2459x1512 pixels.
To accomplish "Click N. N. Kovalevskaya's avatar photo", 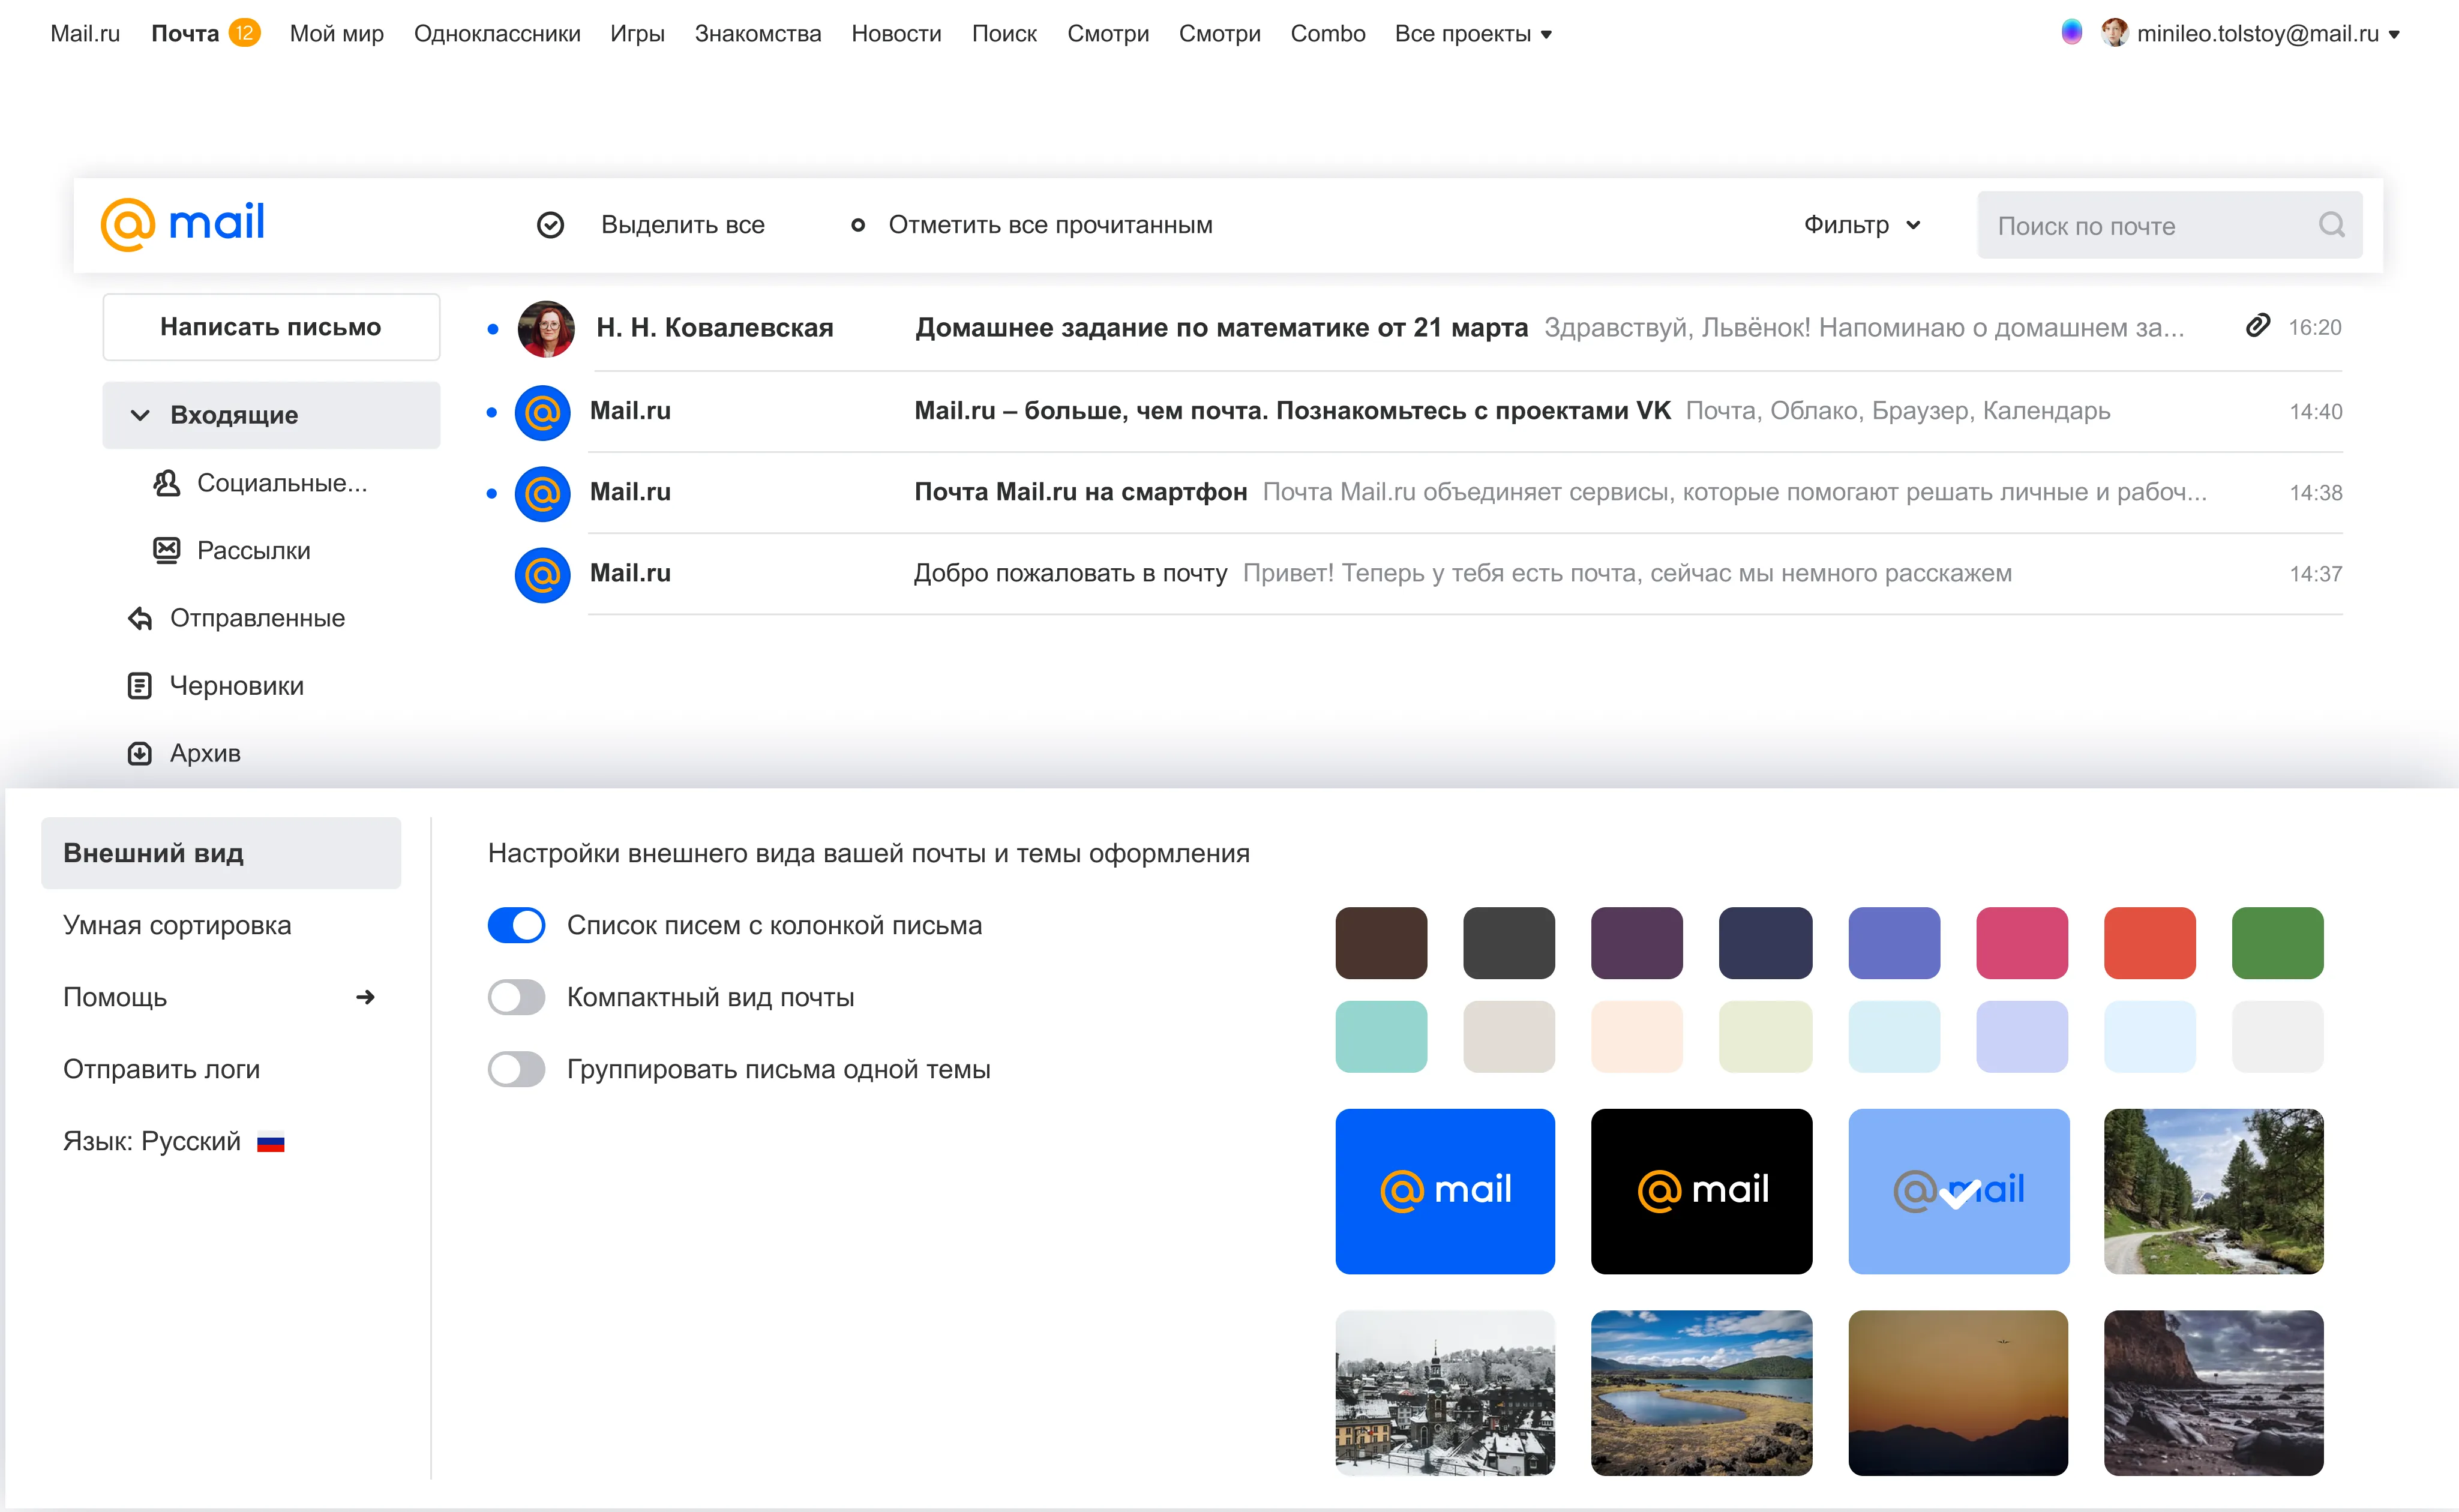I will [546, 328].
